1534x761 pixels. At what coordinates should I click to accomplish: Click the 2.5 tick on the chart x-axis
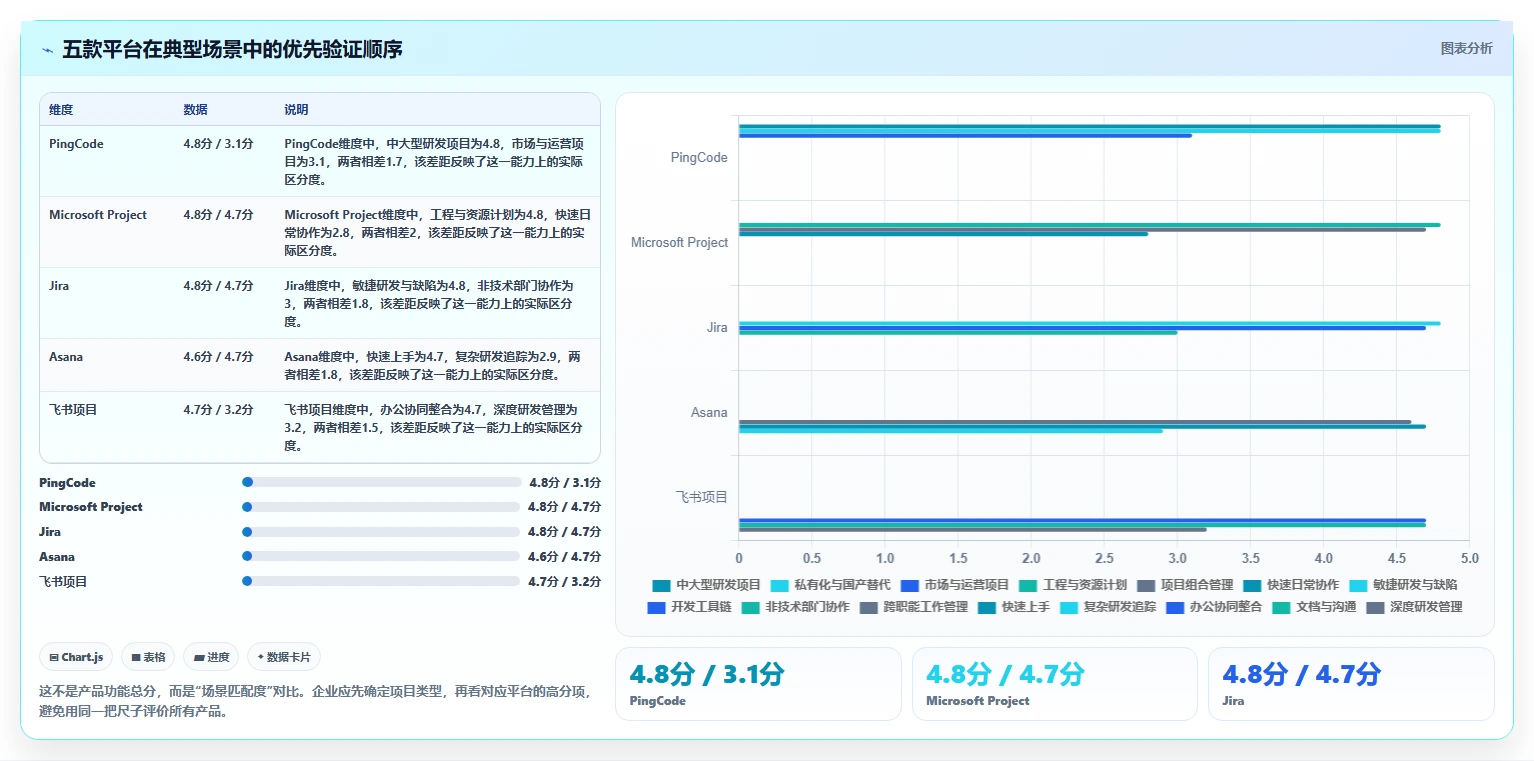click(1104, 558)
